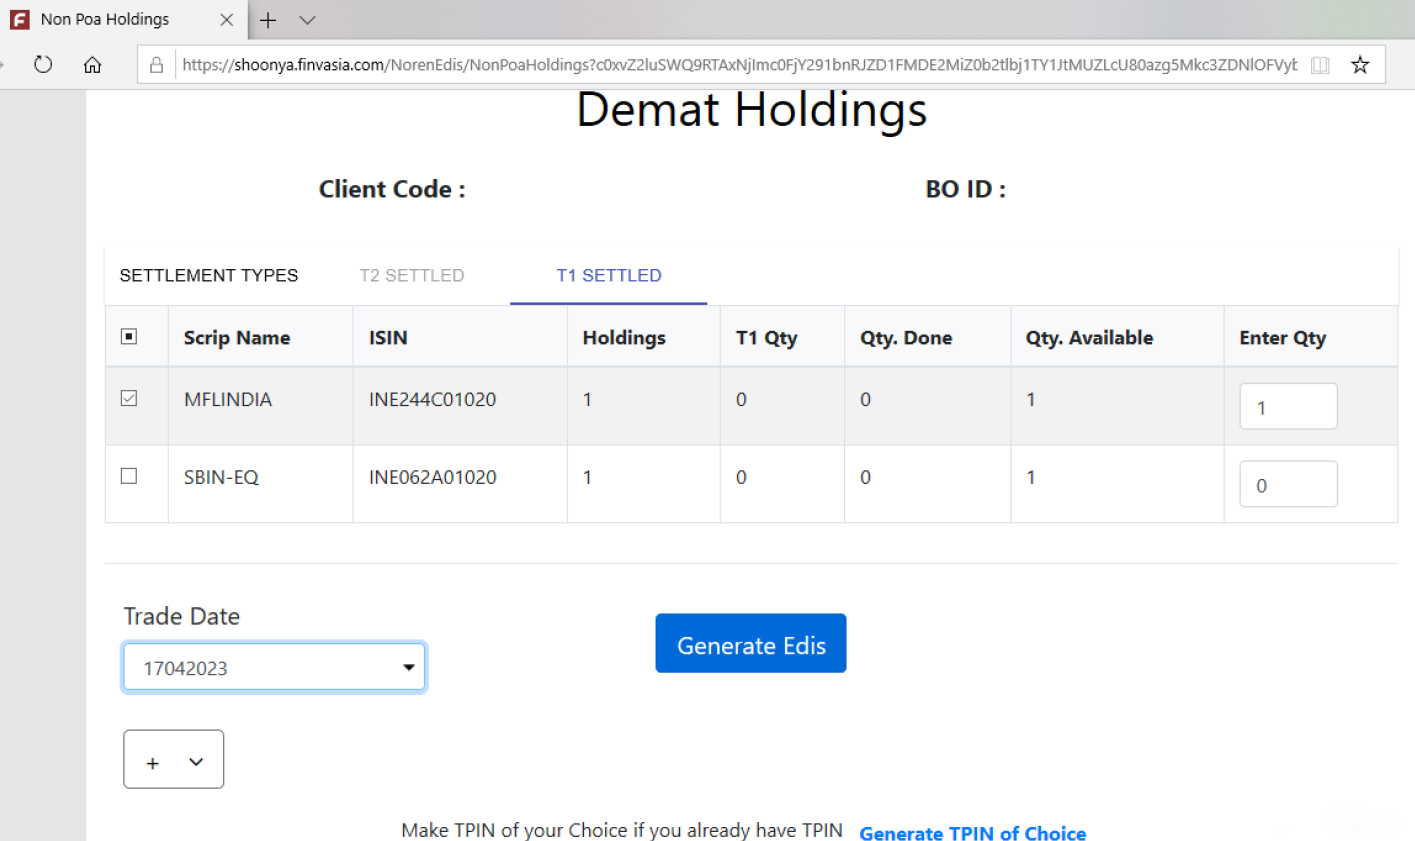Click the Holdings column header
Screen dimensions: 1415x841
click(624, 338)
